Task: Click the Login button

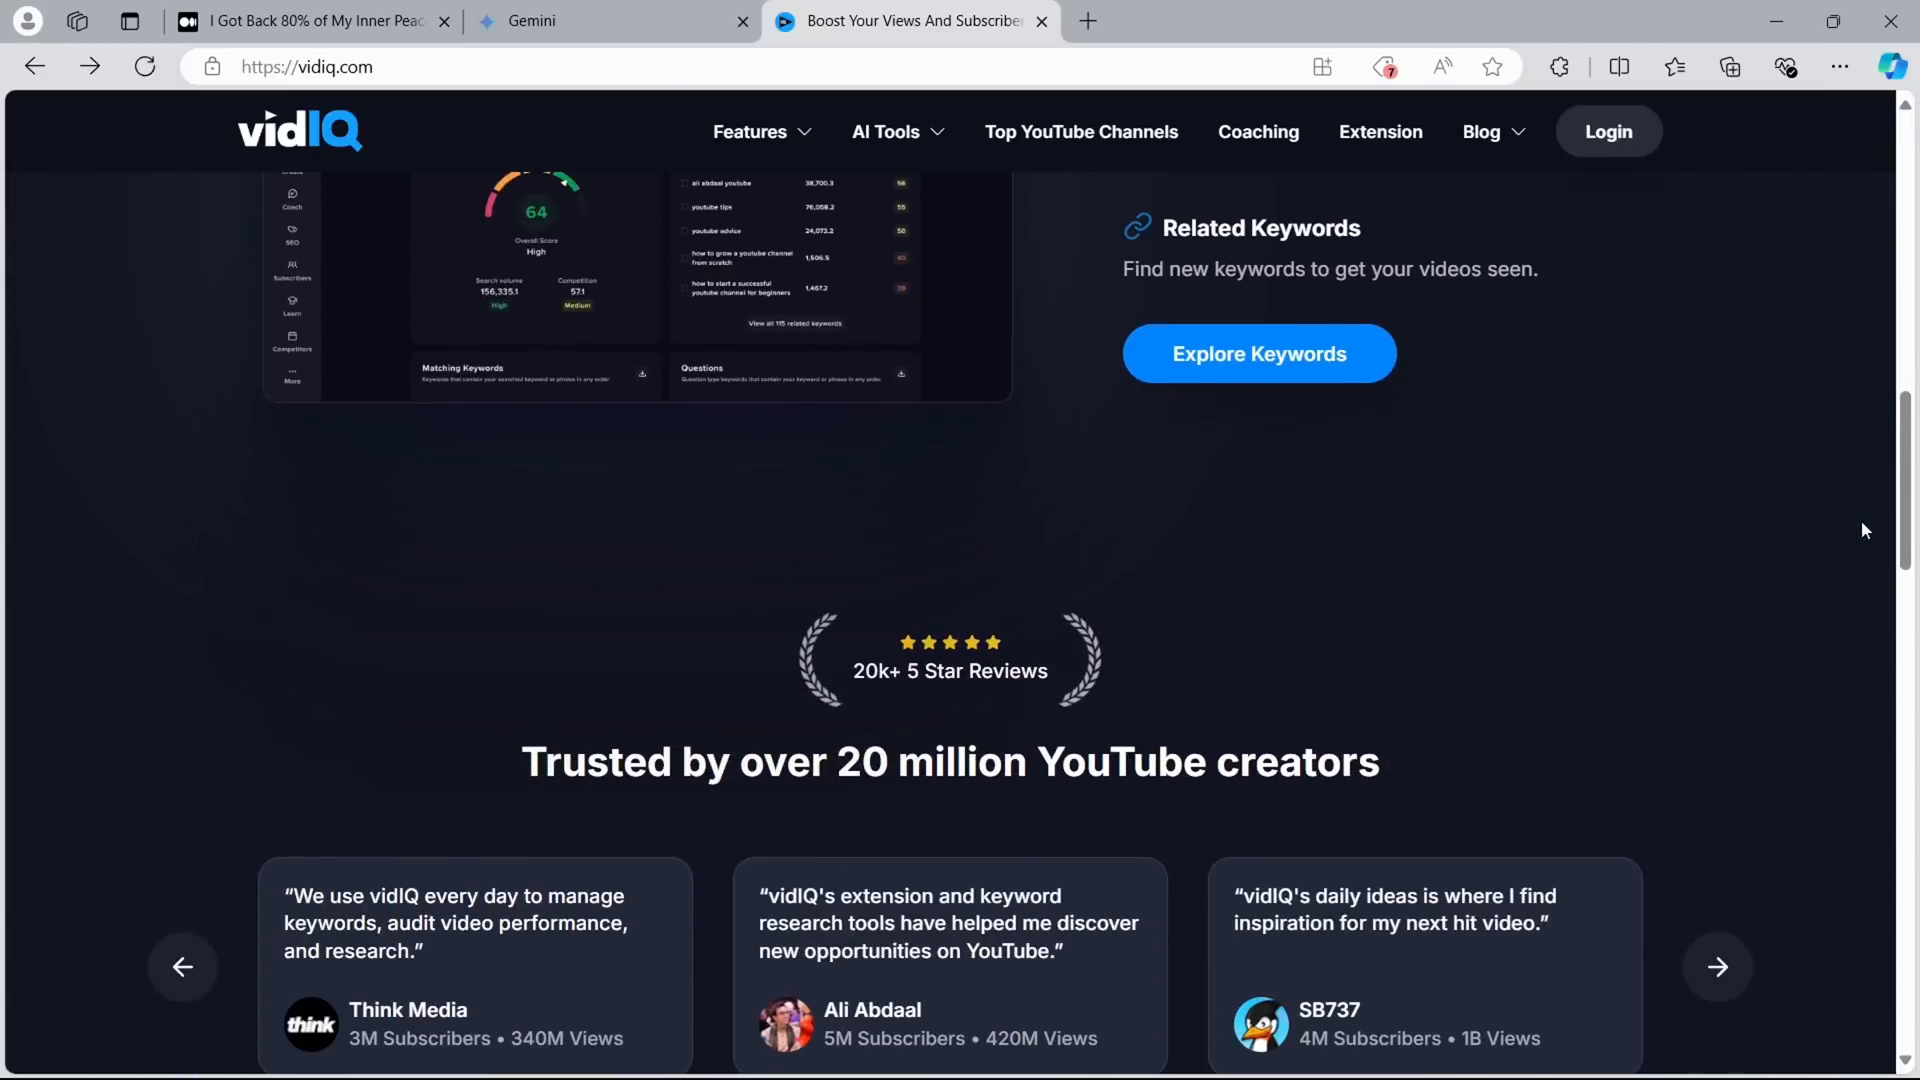Action: tap(1608, 131)
